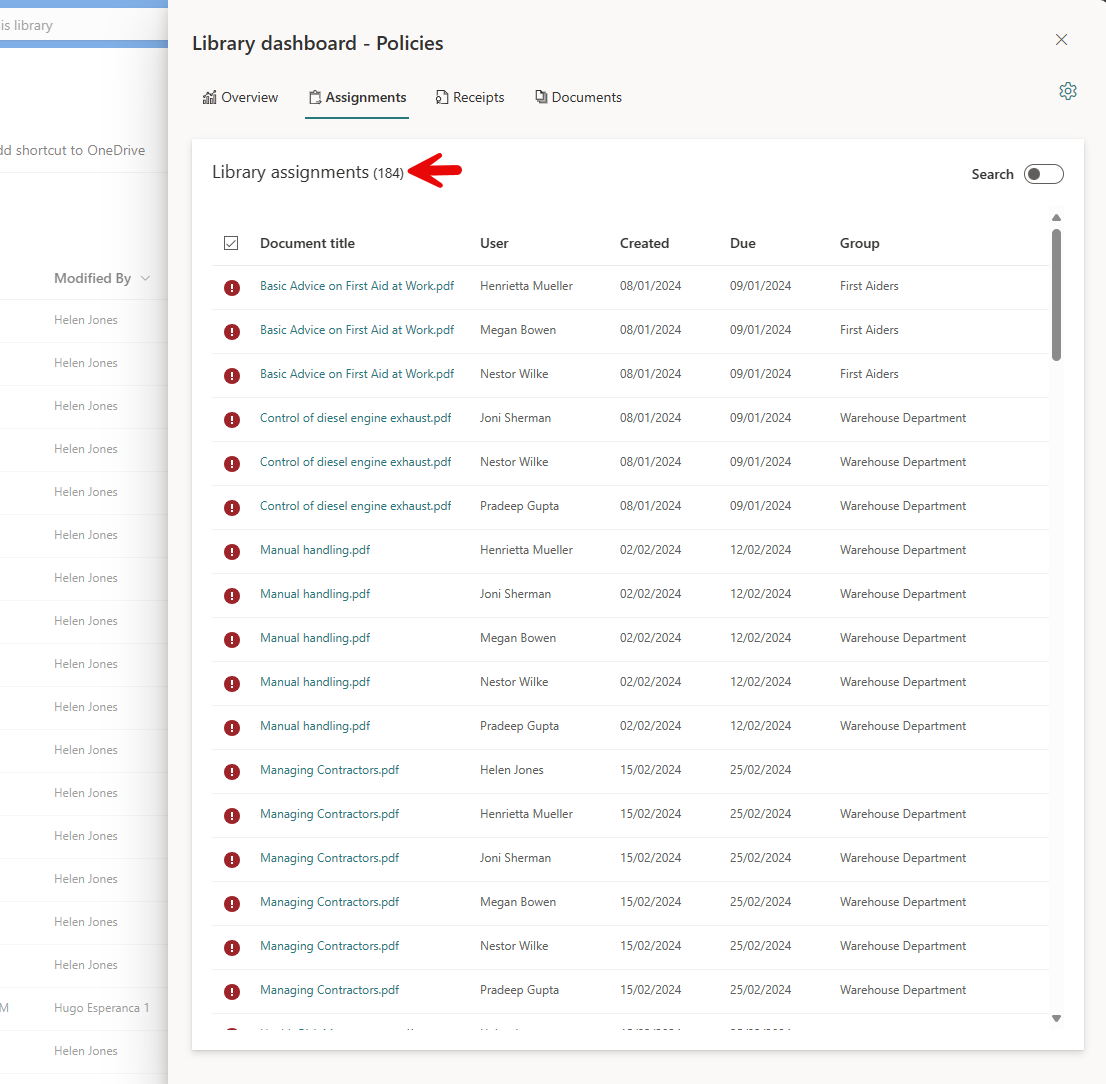Screen dimensions: 1106x1084
Task: Click the assignments list scrollbar thumb
Action: (1056, 295)
